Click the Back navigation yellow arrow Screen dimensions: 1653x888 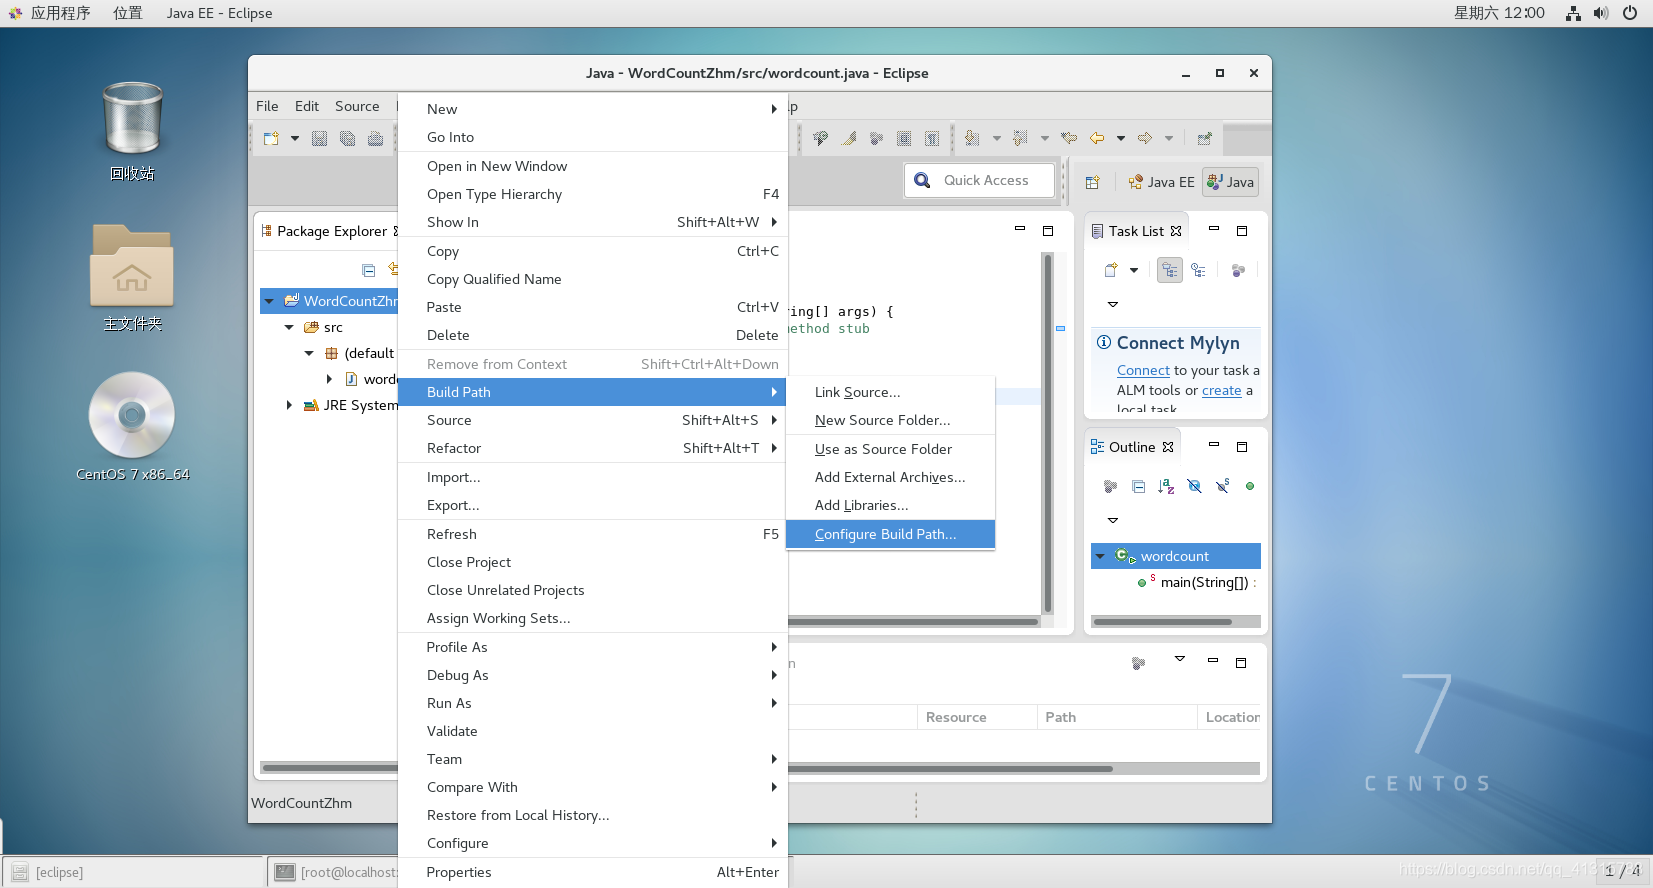(x=1097, y=138)
